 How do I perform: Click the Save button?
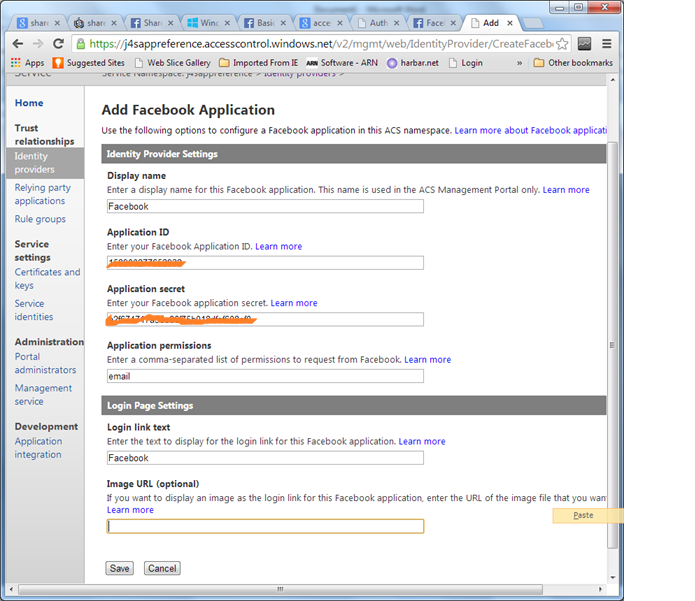point(120,568)
